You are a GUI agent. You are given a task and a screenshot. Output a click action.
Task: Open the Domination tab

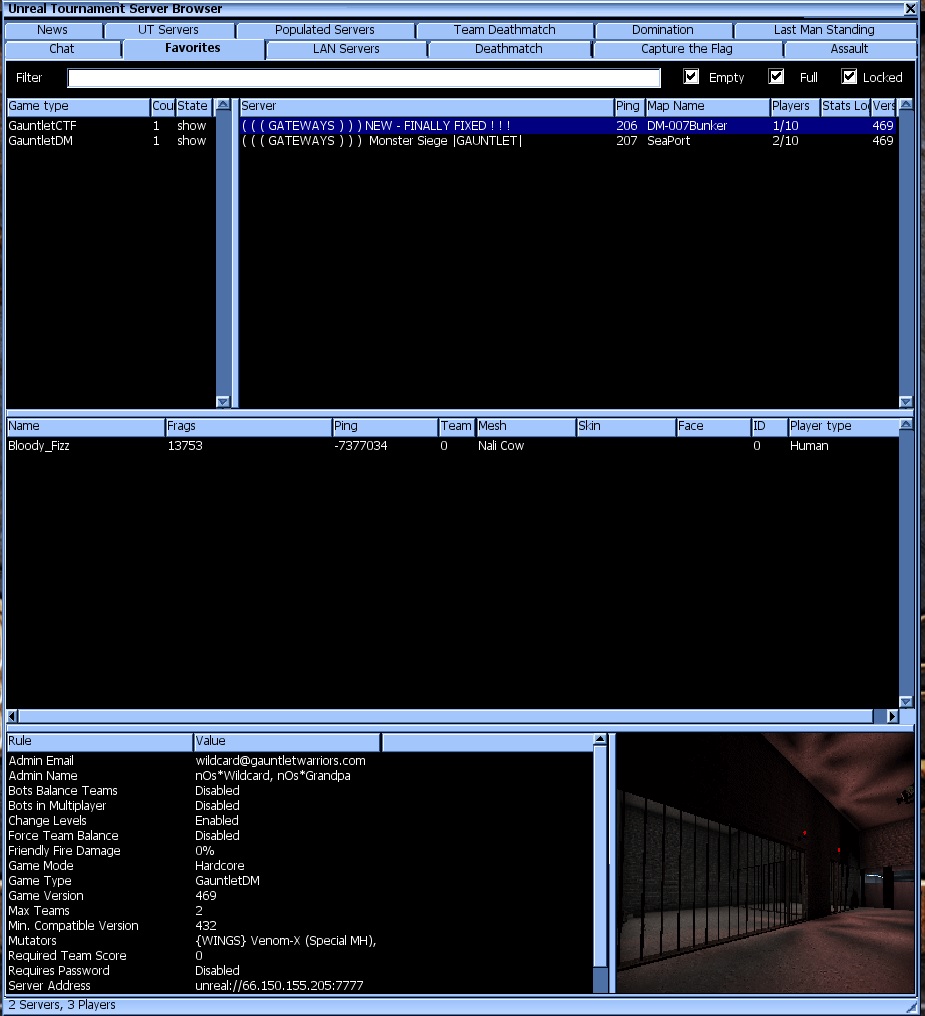click(x=663, y=30)
